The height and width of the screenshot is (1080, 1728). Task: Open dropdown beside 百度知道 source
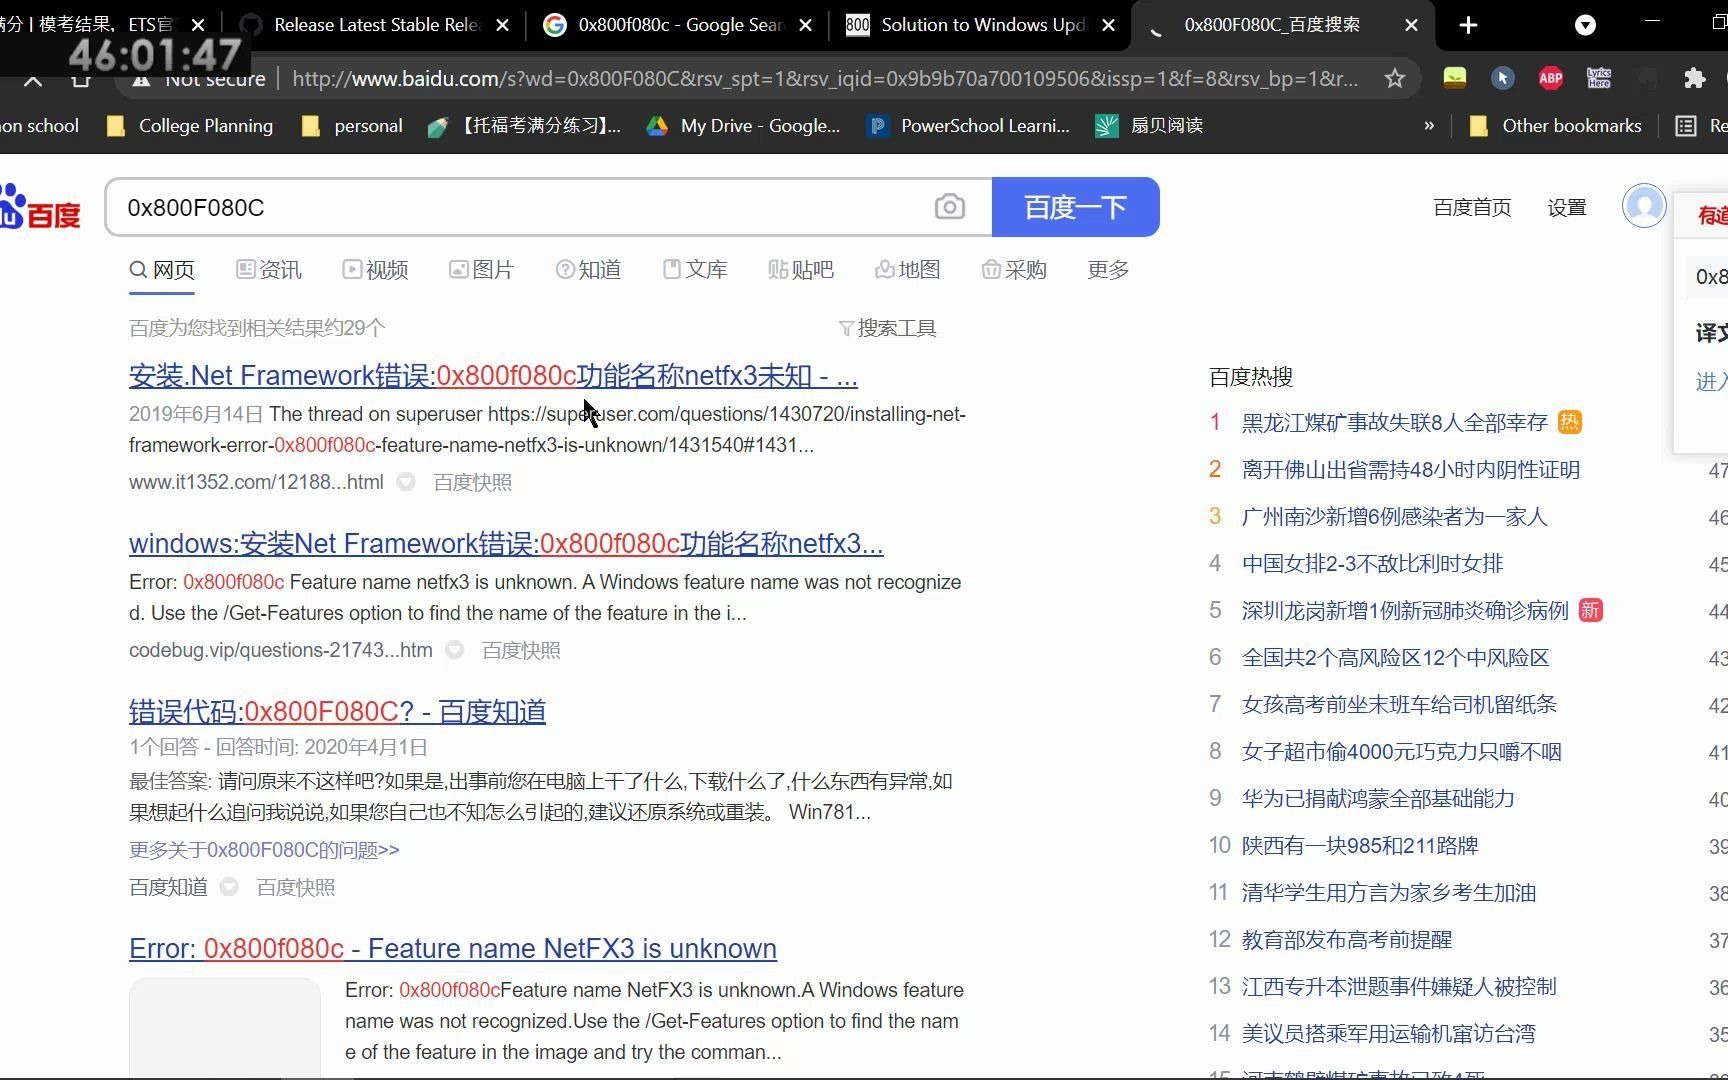click(229, 887)
